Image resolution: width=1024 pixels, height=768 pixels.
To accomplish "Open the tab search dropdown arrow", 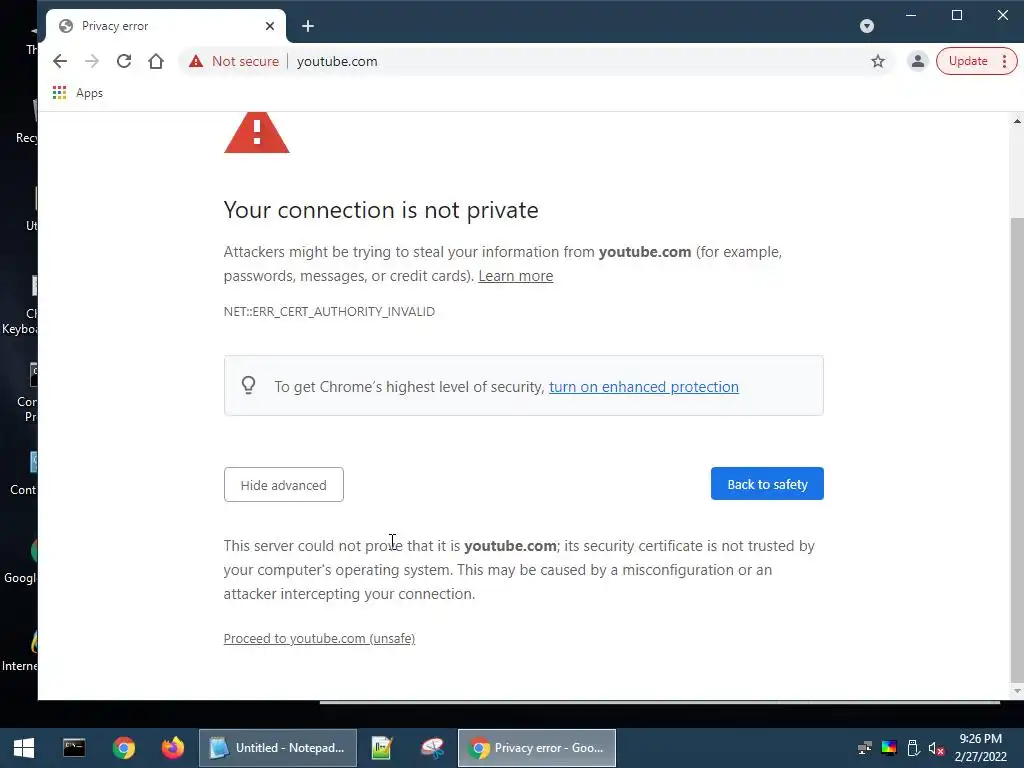I will tap(867, 26).
